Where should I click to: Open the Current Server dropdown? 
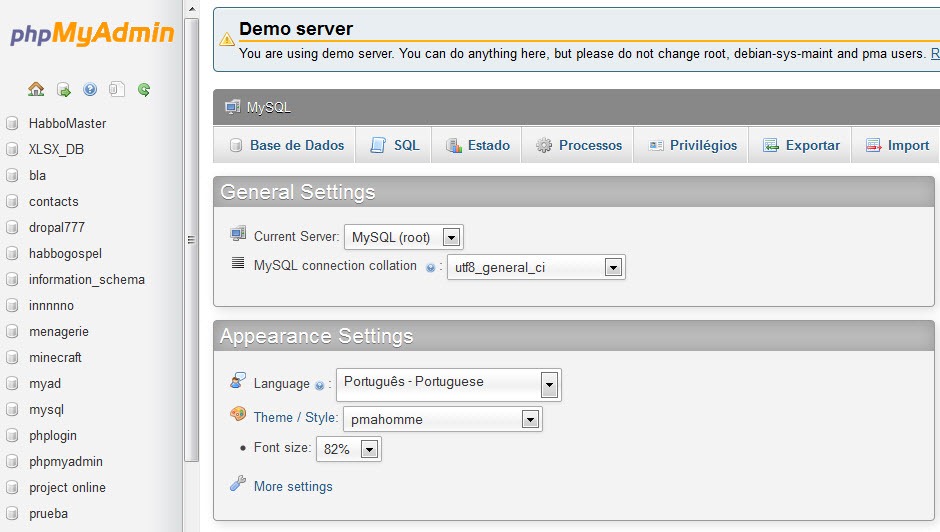pyautogui.click(x=403, y=237)
